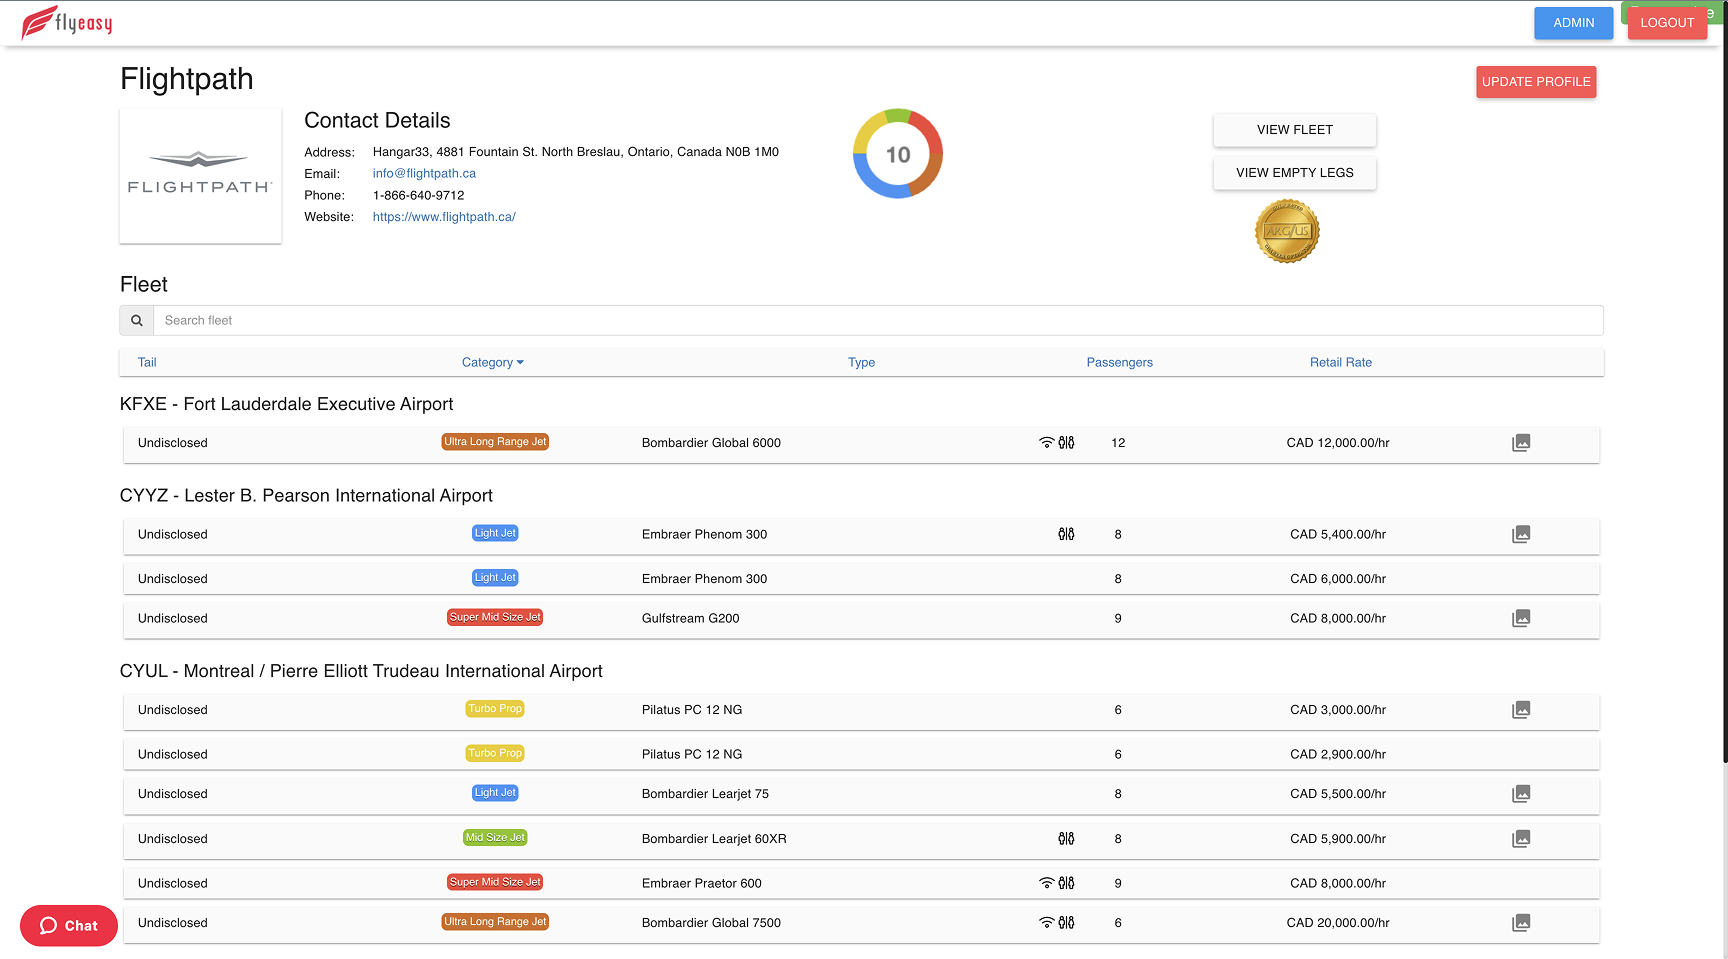
Task: Click the amenities icon on Phenom 300 CAD 5,400 row
Action: point(1067,534)
